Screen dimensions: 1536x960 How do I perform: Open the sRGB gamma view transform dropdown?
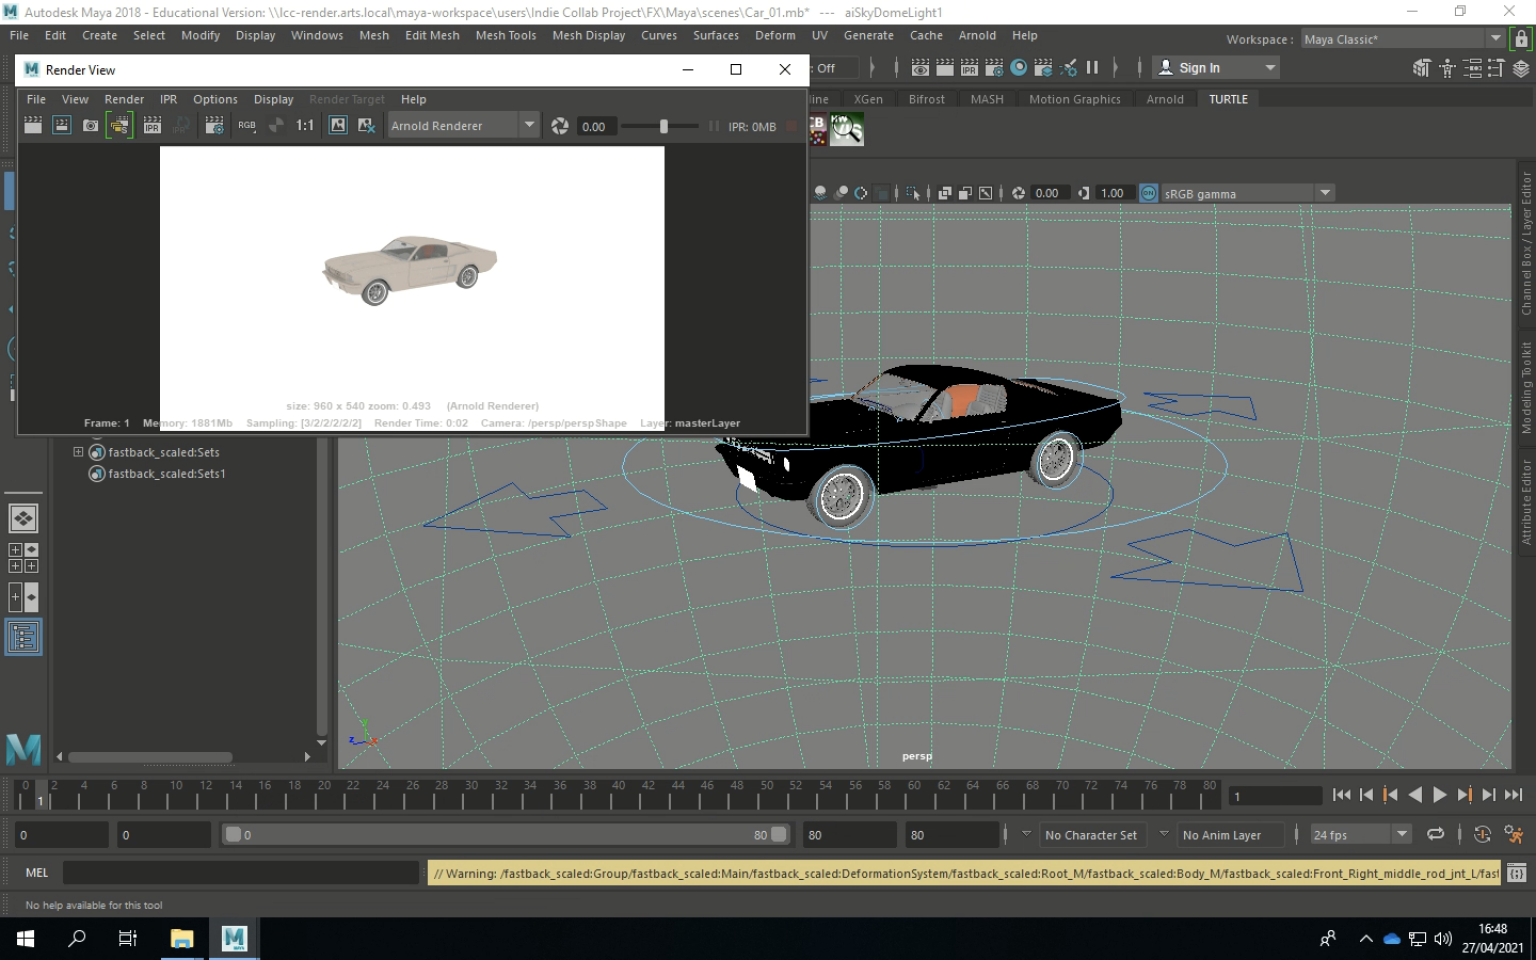point(1325,193)
